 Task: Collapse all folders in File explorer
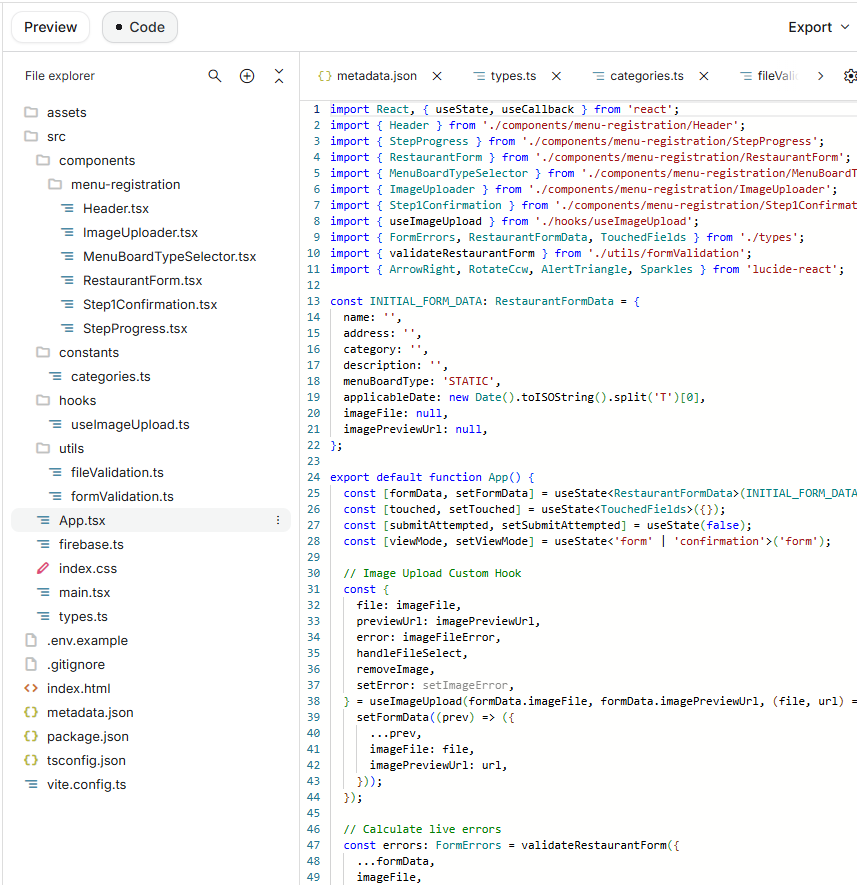click(279, 76)
